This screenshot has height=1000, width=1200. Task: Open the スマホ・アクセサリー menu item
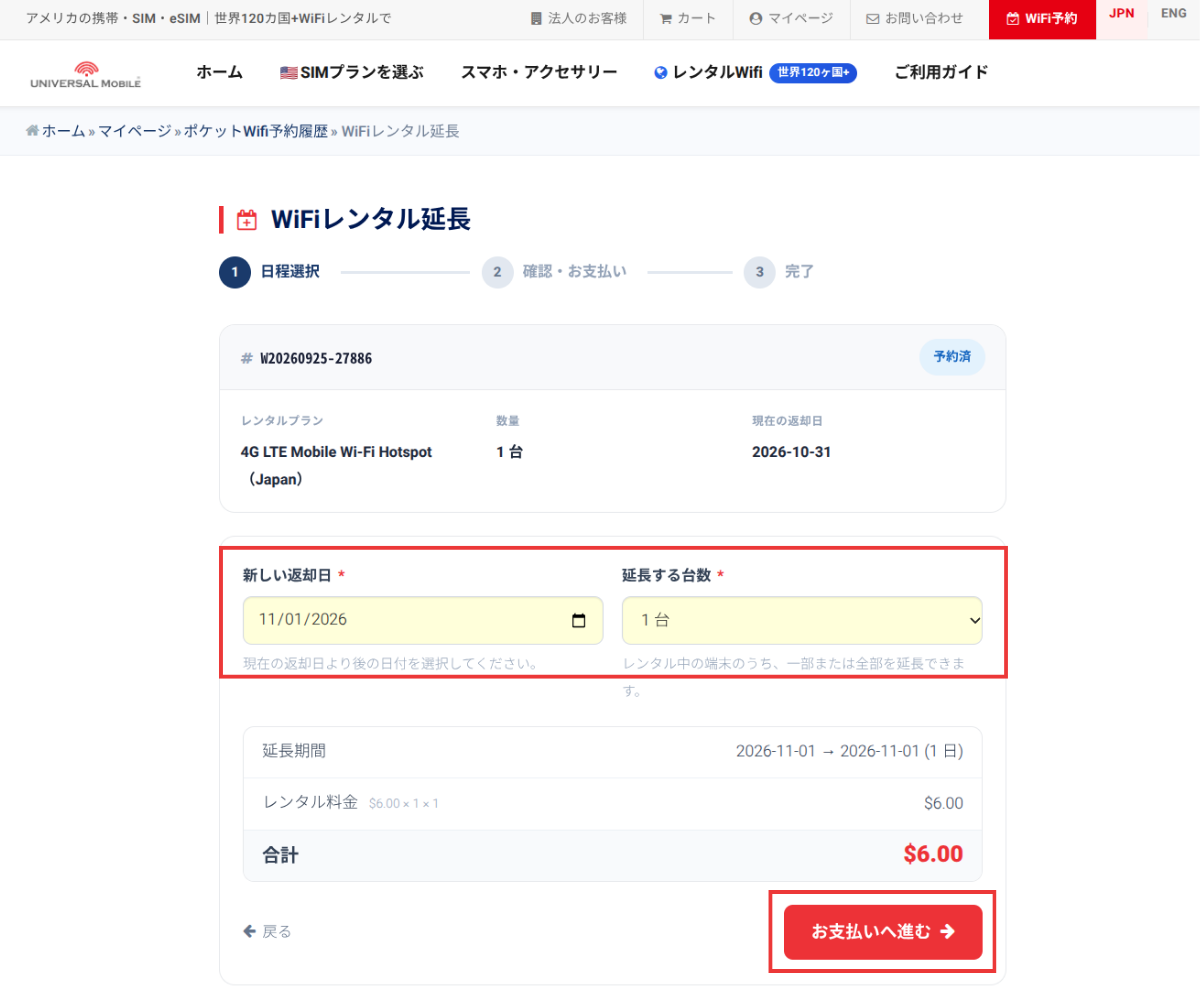click(x=539, y=72)
